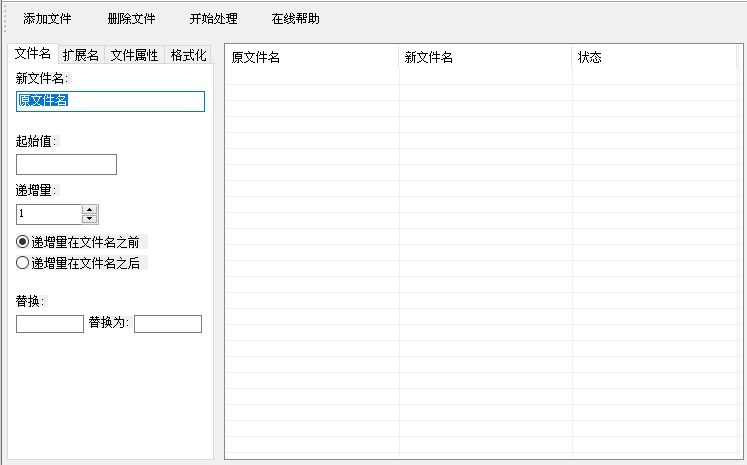
Task: Sort by the 新文件名 column header
Action: click(485, 58)
